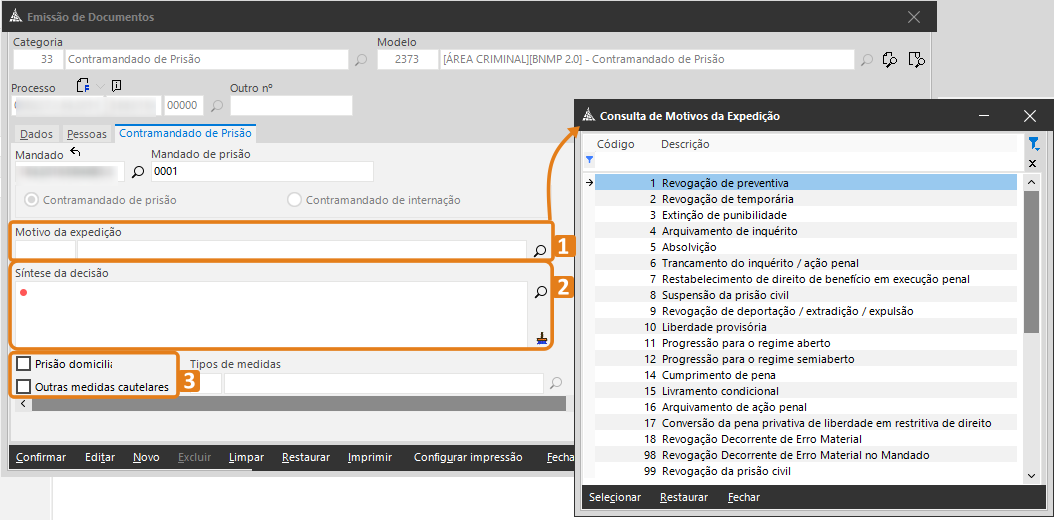Close the Consulta de Motivos da Expedição window

click(x=1029, y=116)
